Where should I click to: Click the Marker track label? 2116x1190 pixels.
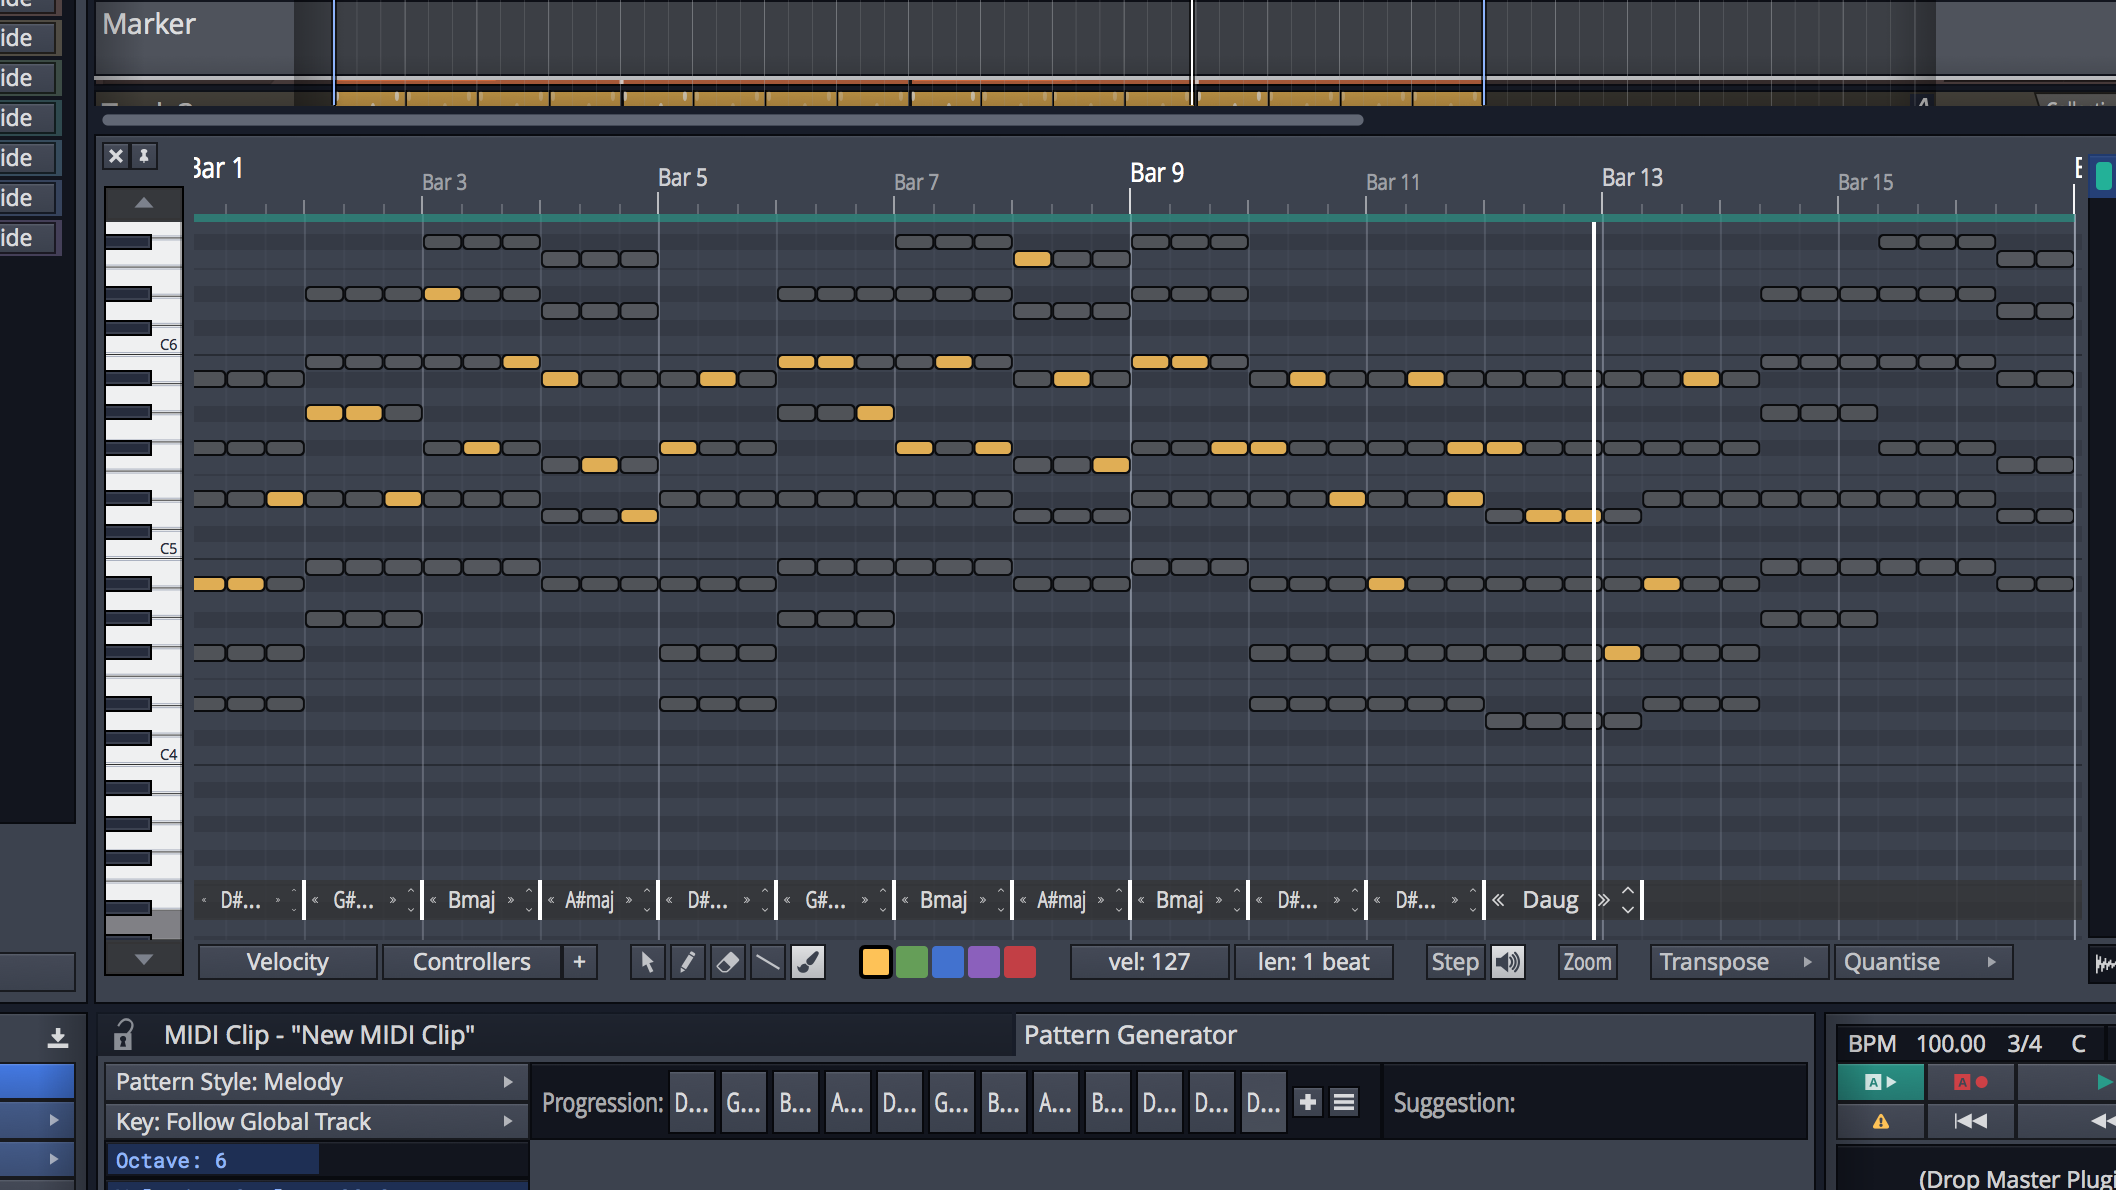click(x=149, y=24)
